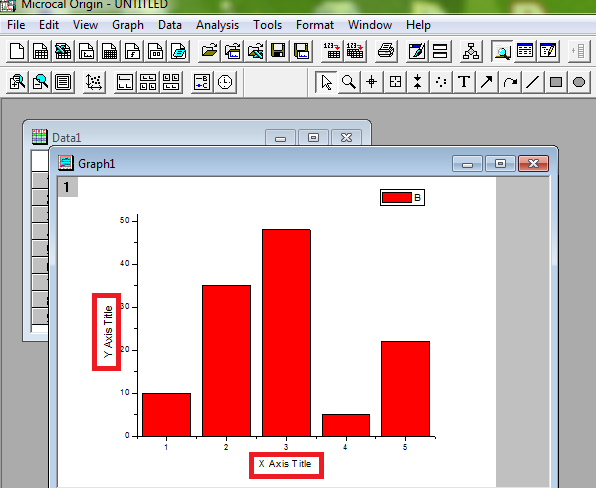Image resolution: width=596 pixels, height=488 pixels.
Task: Click the Save project floppy icon
Action: pyautogui.click(x=278, y=51)
